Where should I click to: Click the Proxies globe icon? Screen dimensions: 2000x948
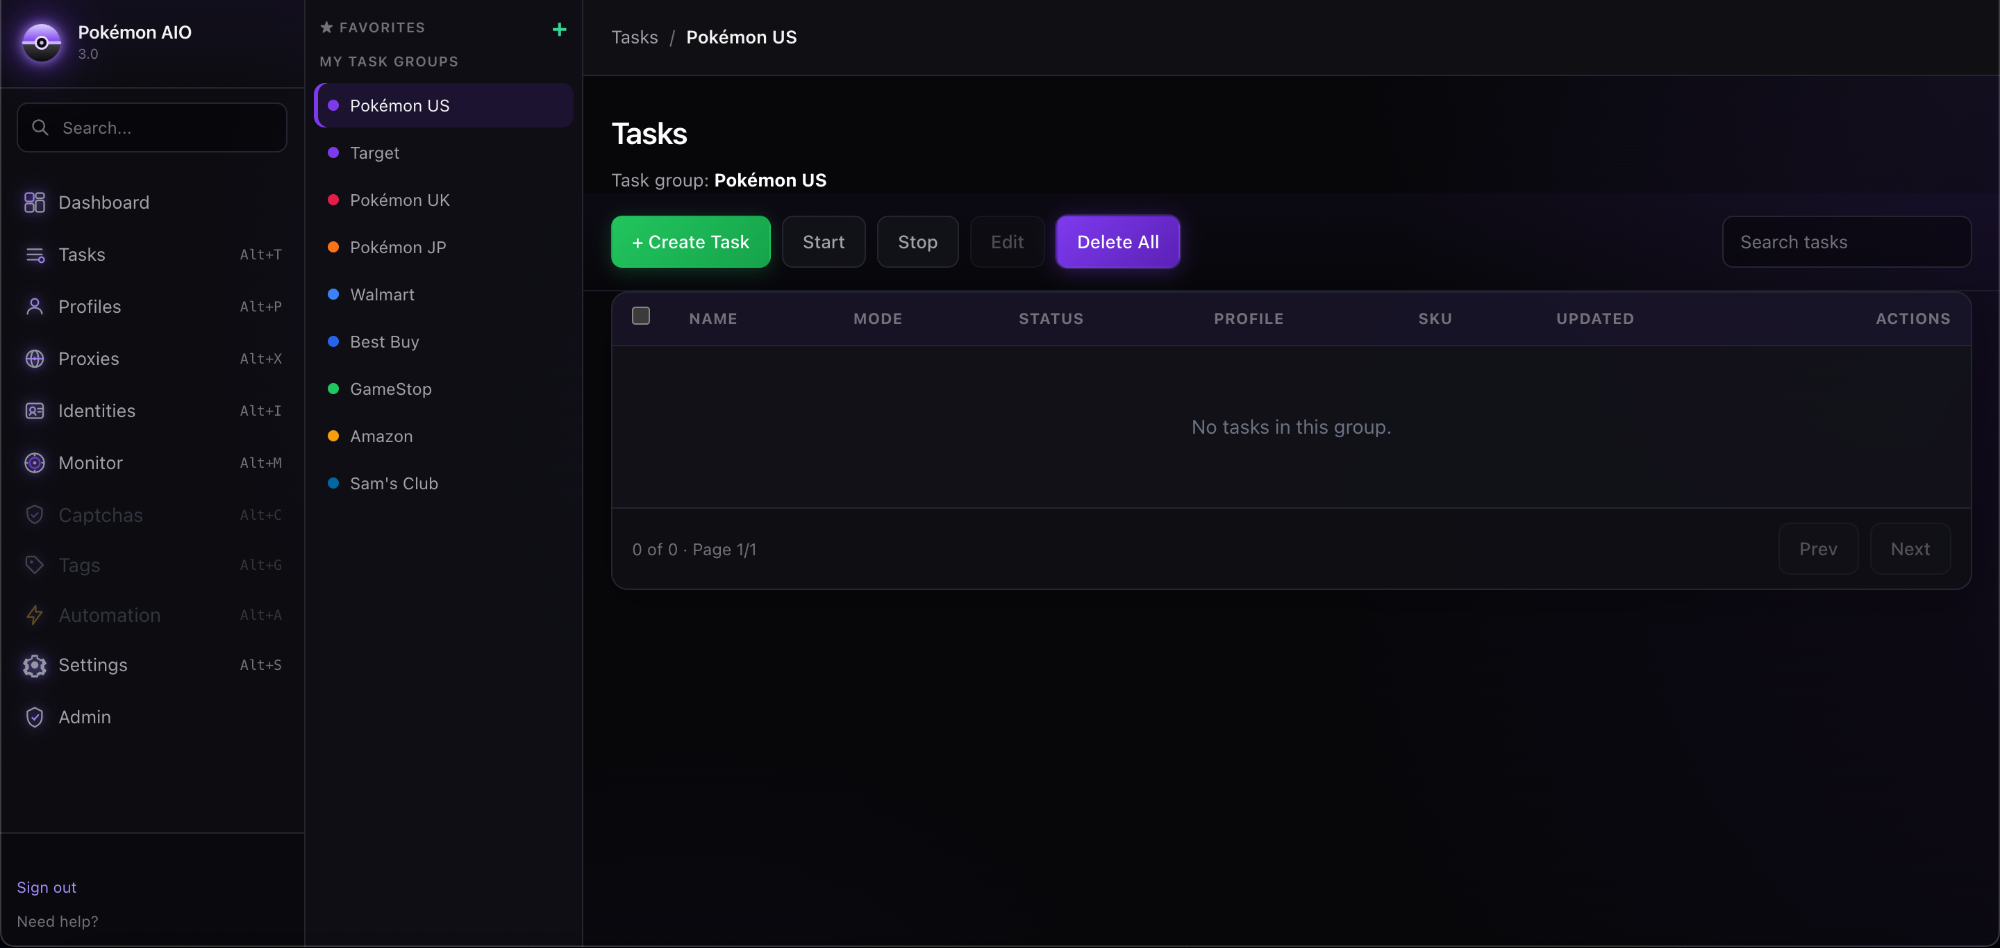(x=35, y=359)
